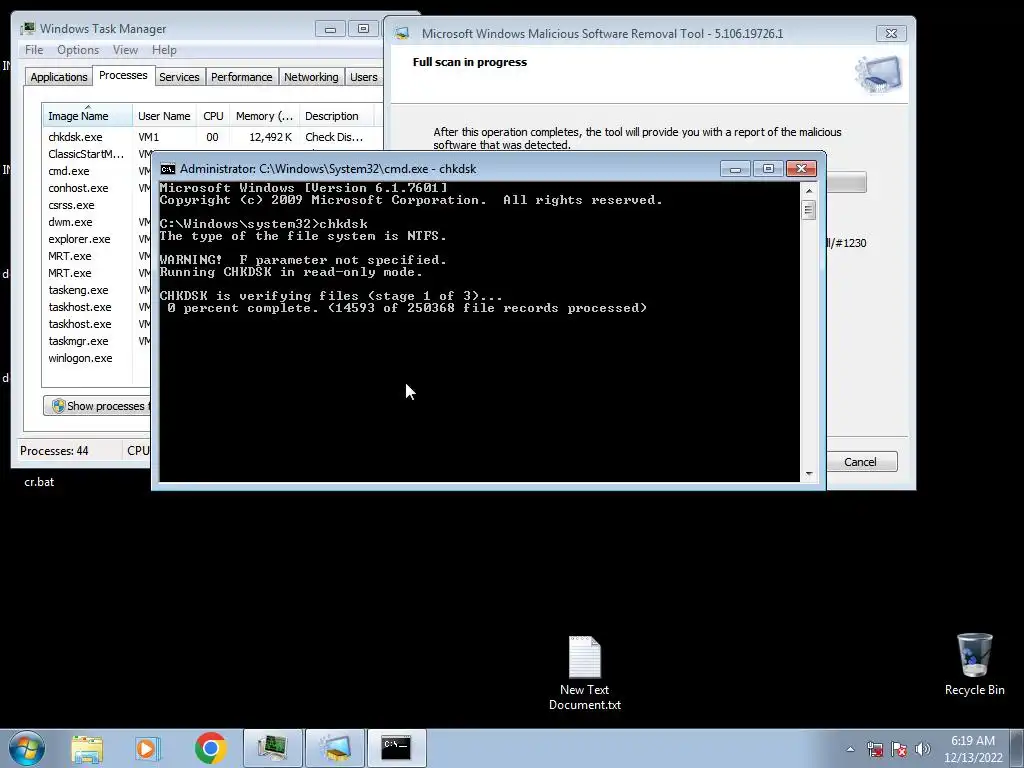Click the Show Desktop strip at taskbar end

(x=1017, y=748)
